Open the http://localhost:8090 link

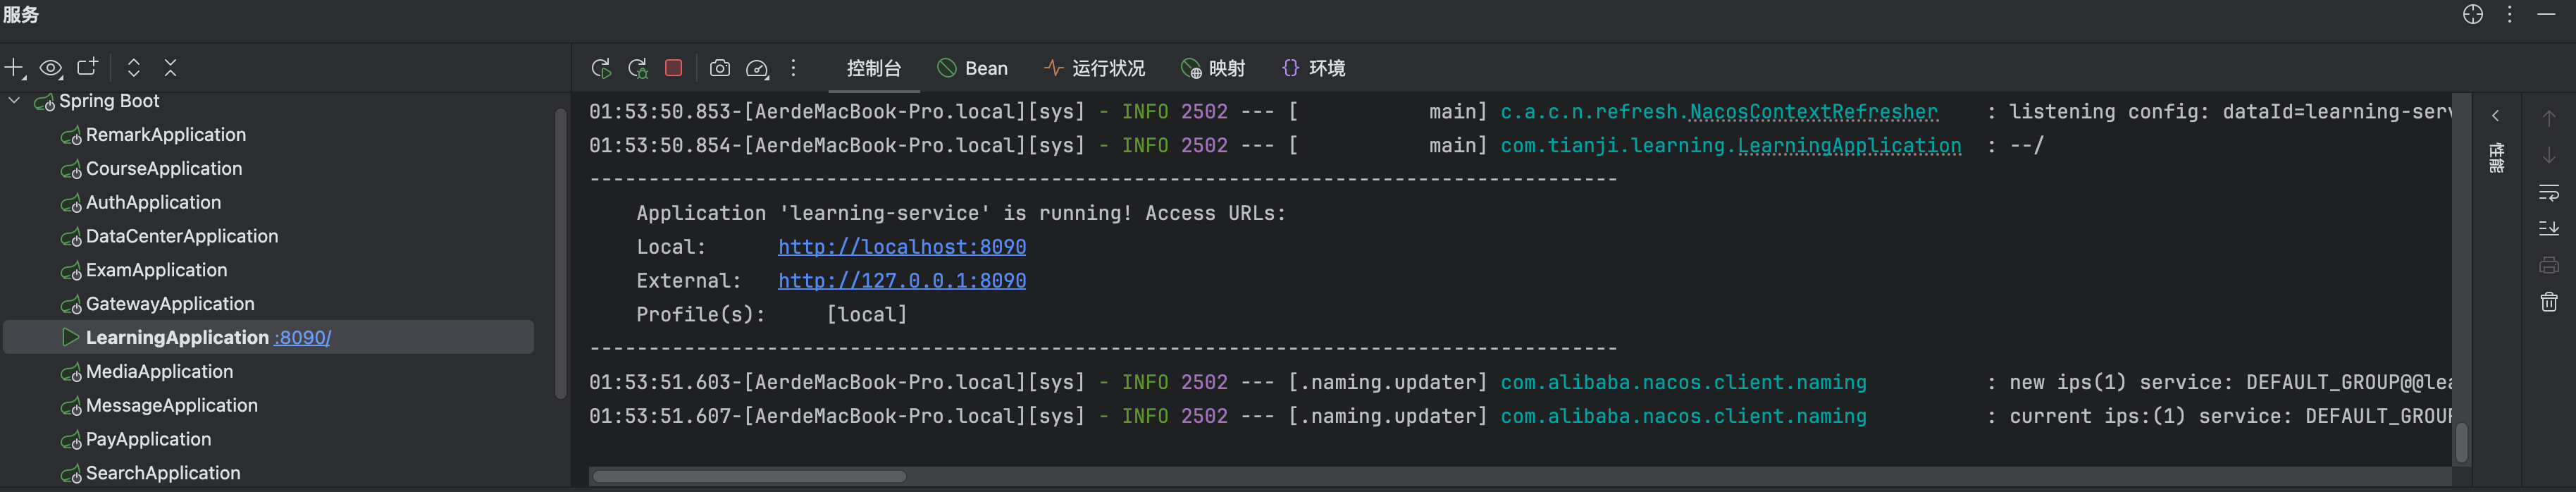(x=902, y=247)
